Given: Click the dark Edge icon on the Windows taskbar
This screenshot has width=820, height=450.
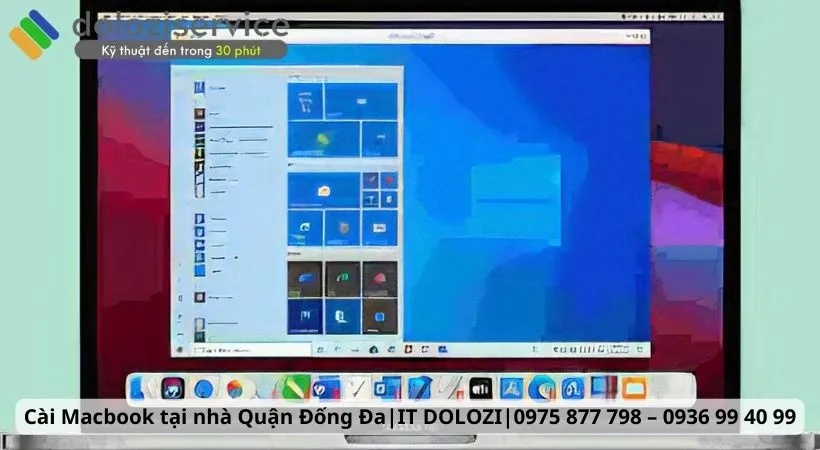Looking at the screenshot, I should 373,350.
